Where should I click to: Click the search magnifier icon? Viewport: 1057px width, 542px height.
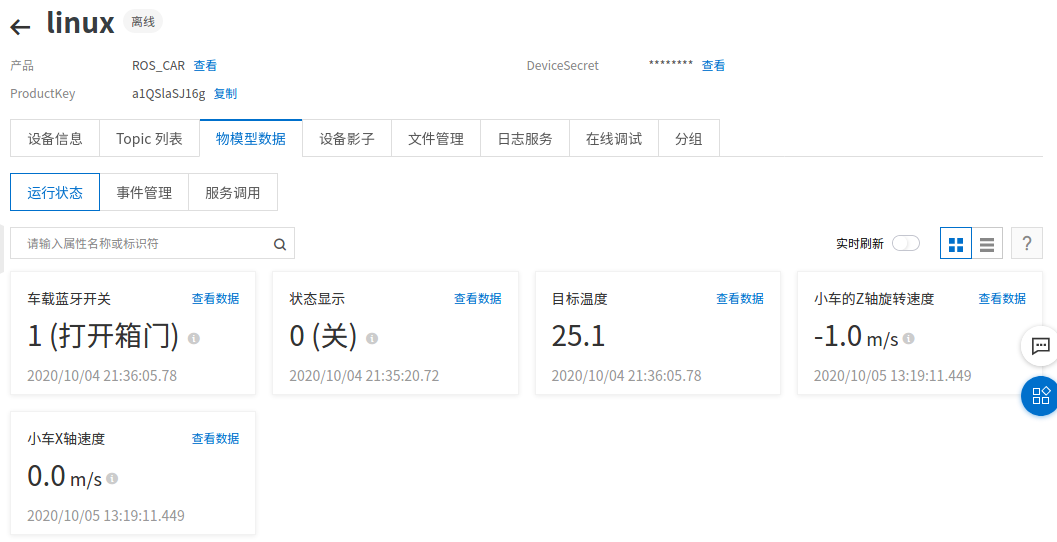tap(280, 245)
